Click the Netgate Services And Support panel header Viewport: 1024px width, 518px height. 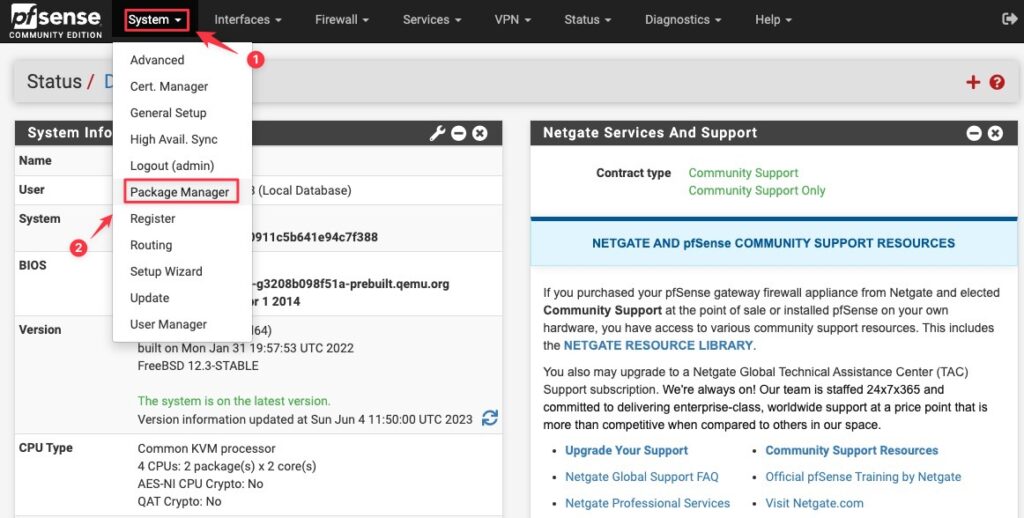coord(774,133)
